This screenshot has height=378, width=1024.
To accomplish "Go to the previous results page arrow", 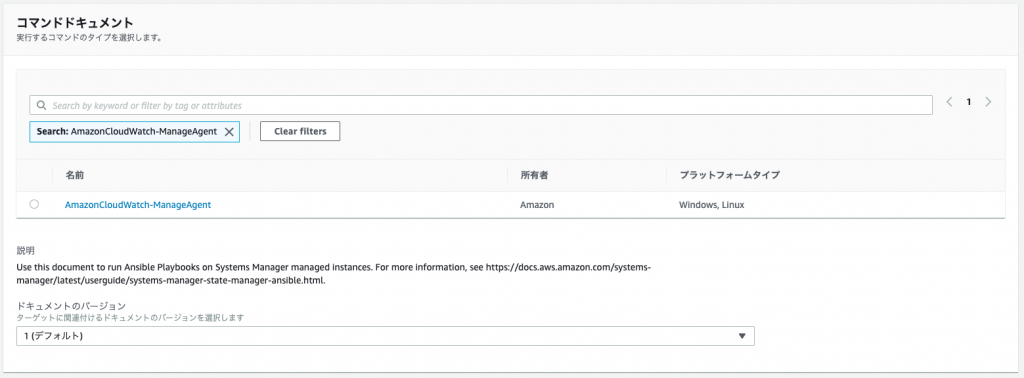I will (950, 102).
